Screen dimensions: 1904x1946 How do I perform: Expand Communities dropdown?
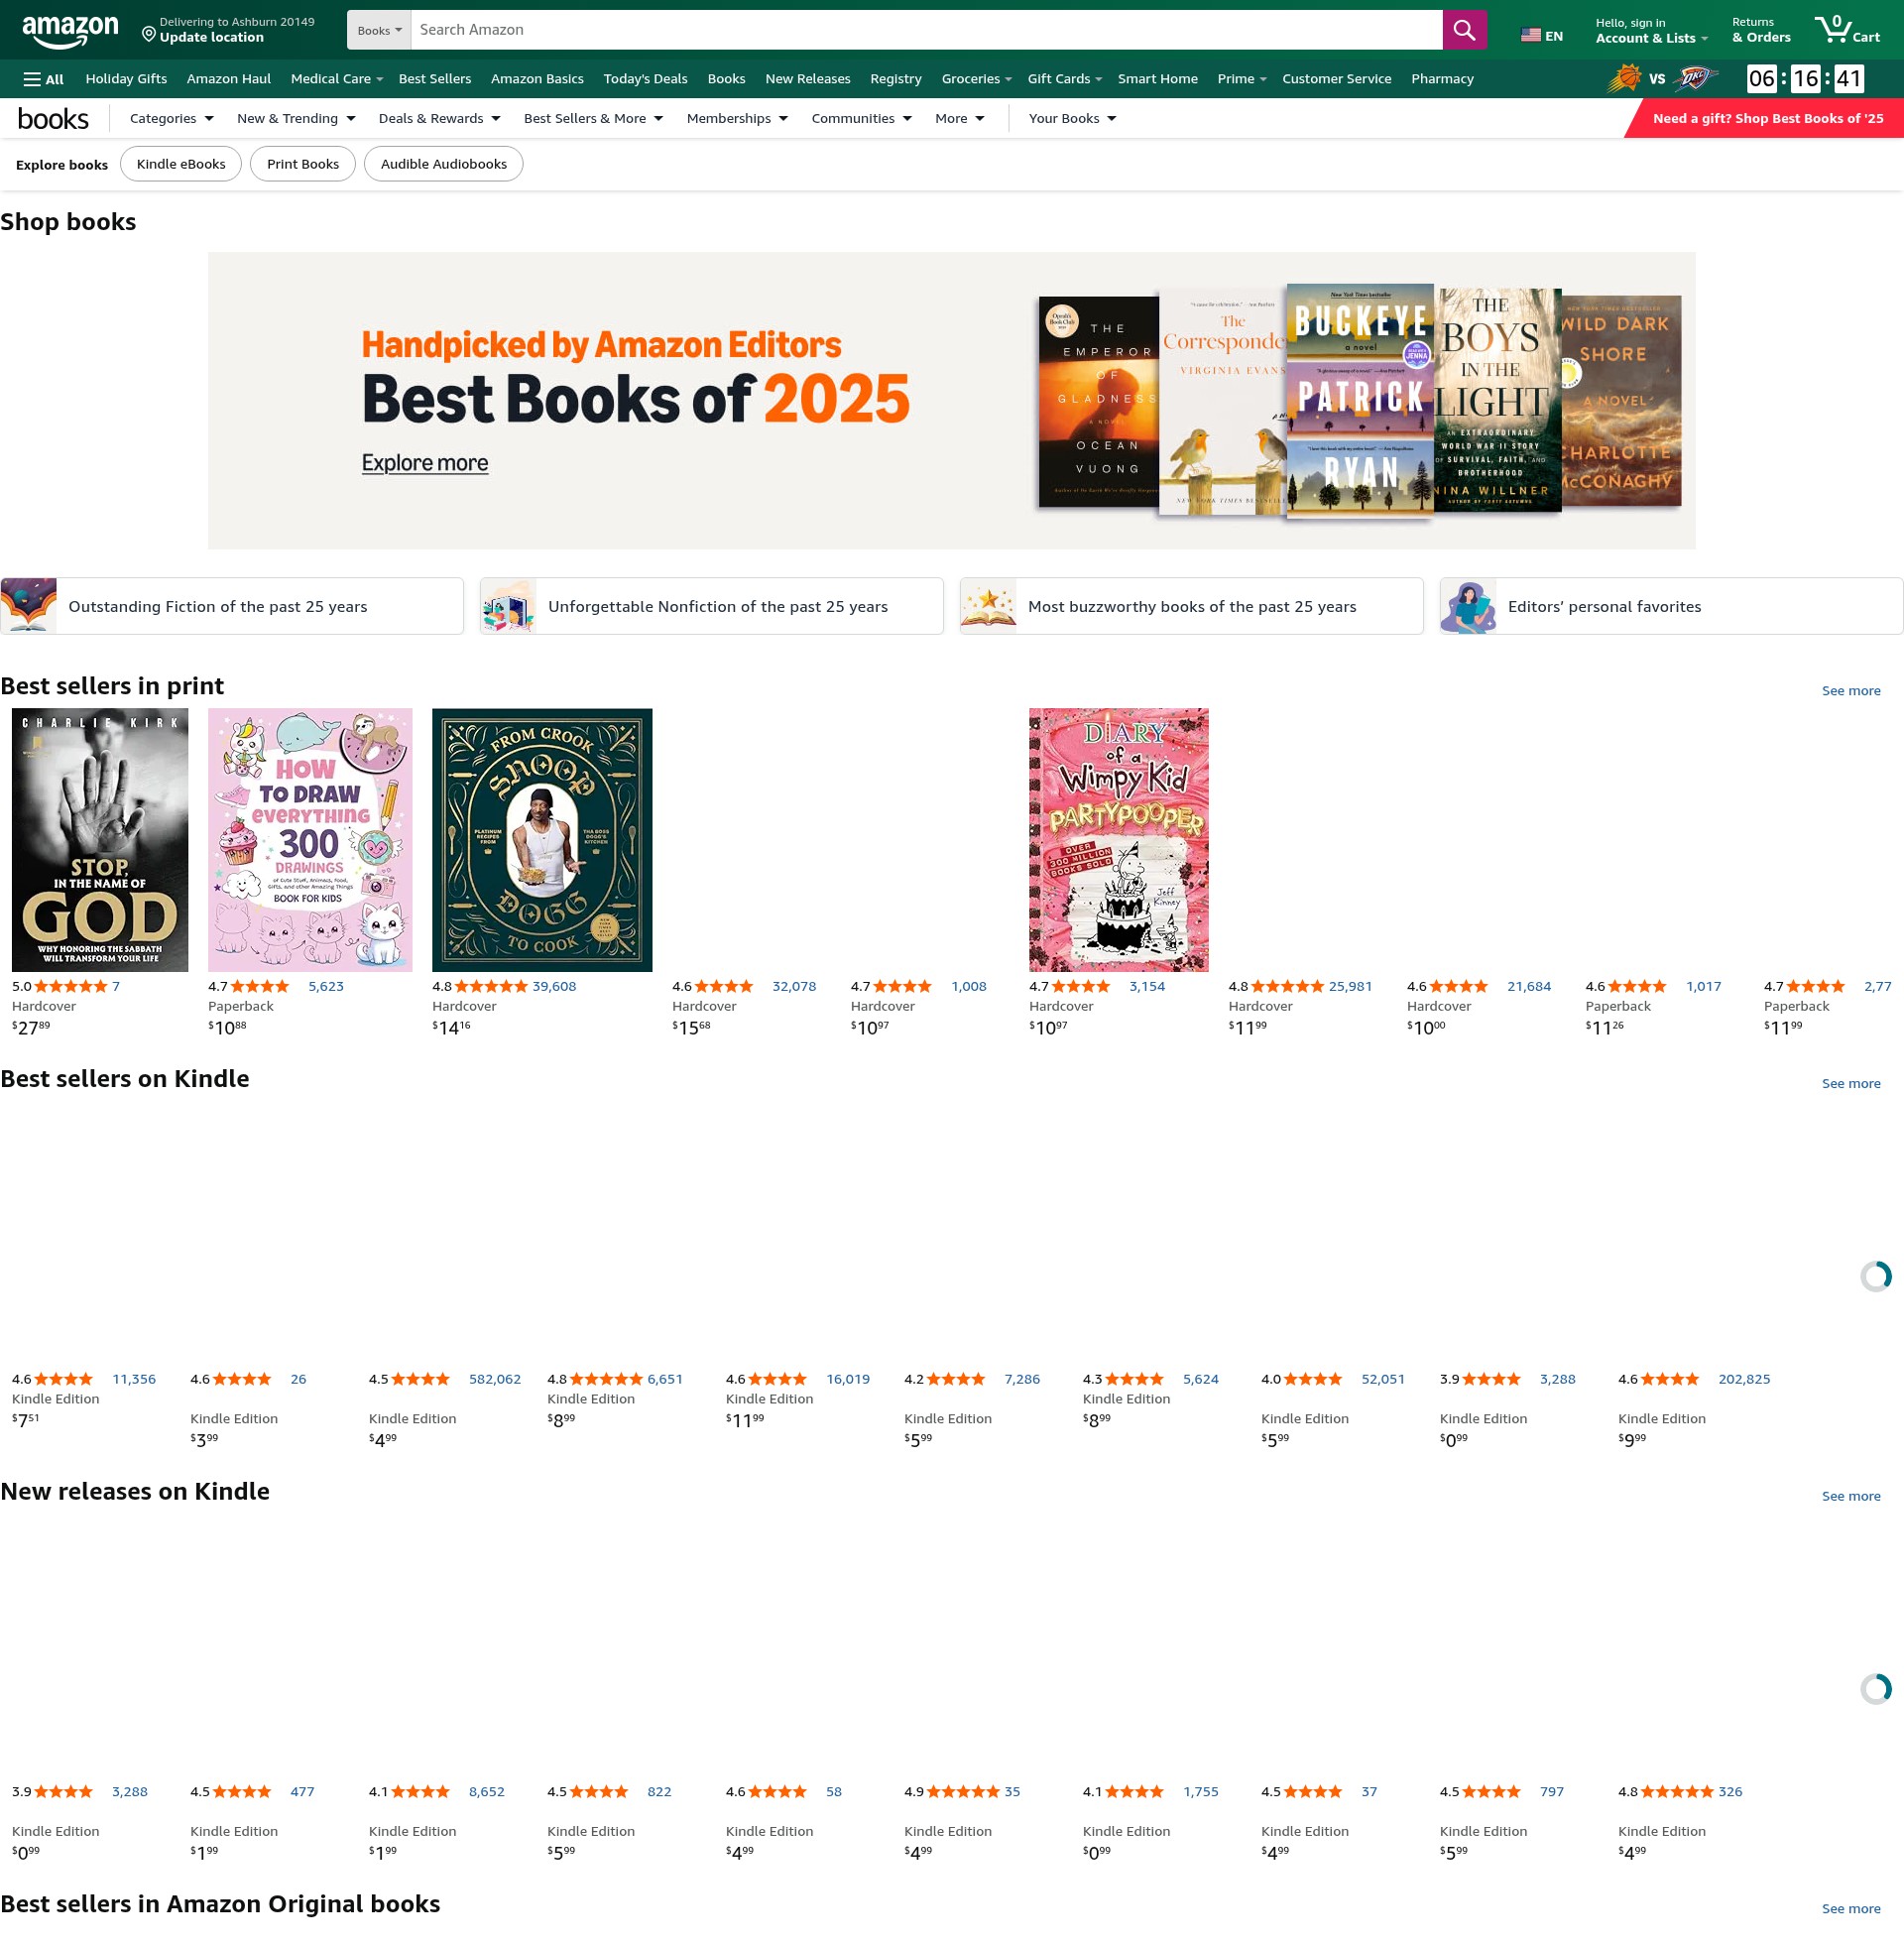pos(861,119)
